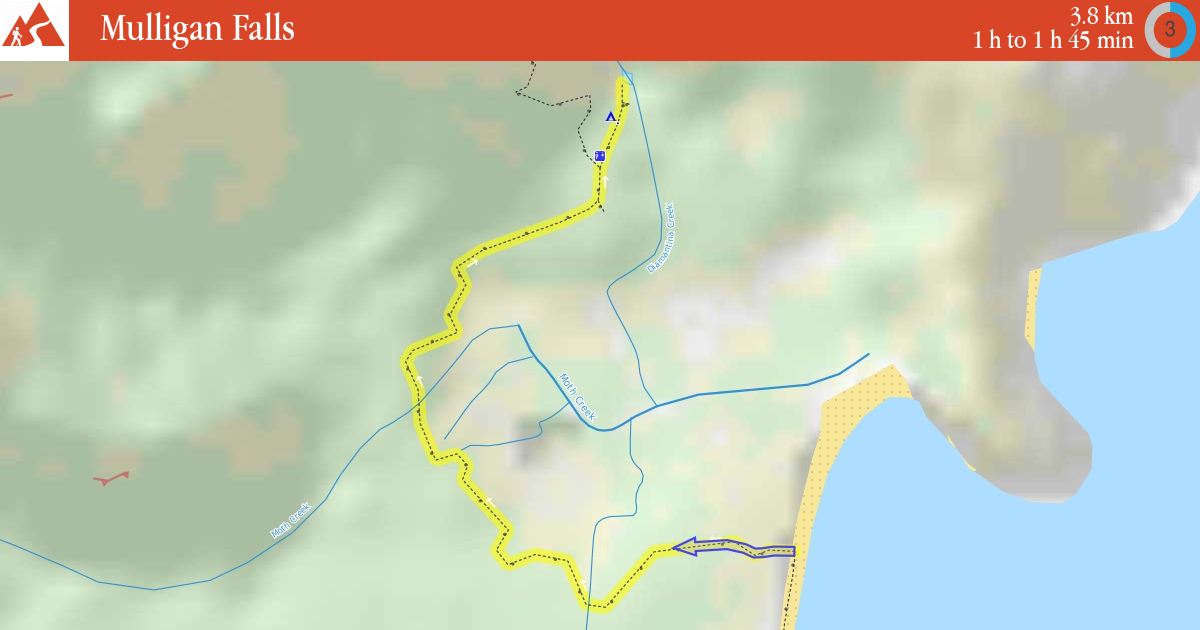Select the campsite tent marker
This screenshot has width=1200, height=630.
pos(611,117)
